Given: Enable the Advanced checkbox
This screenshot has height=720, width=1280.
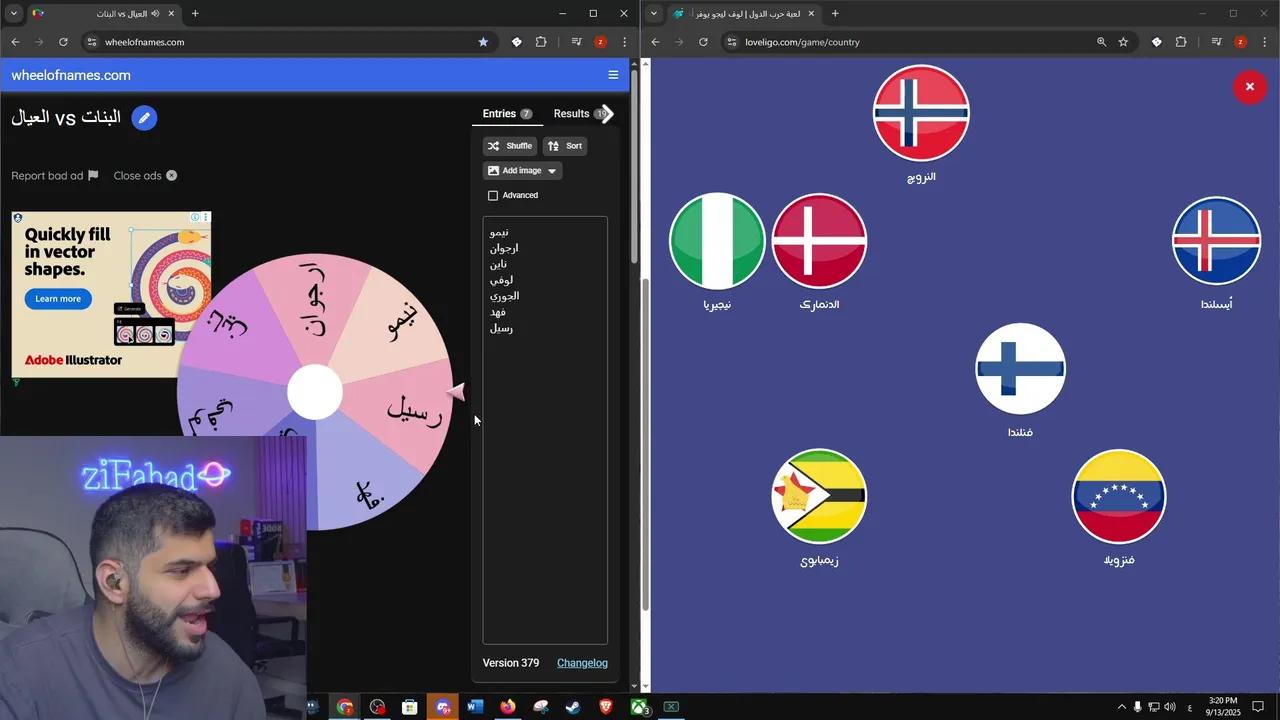Looking at the screenshot, I should pyautogui.click(x=493, y=196).
